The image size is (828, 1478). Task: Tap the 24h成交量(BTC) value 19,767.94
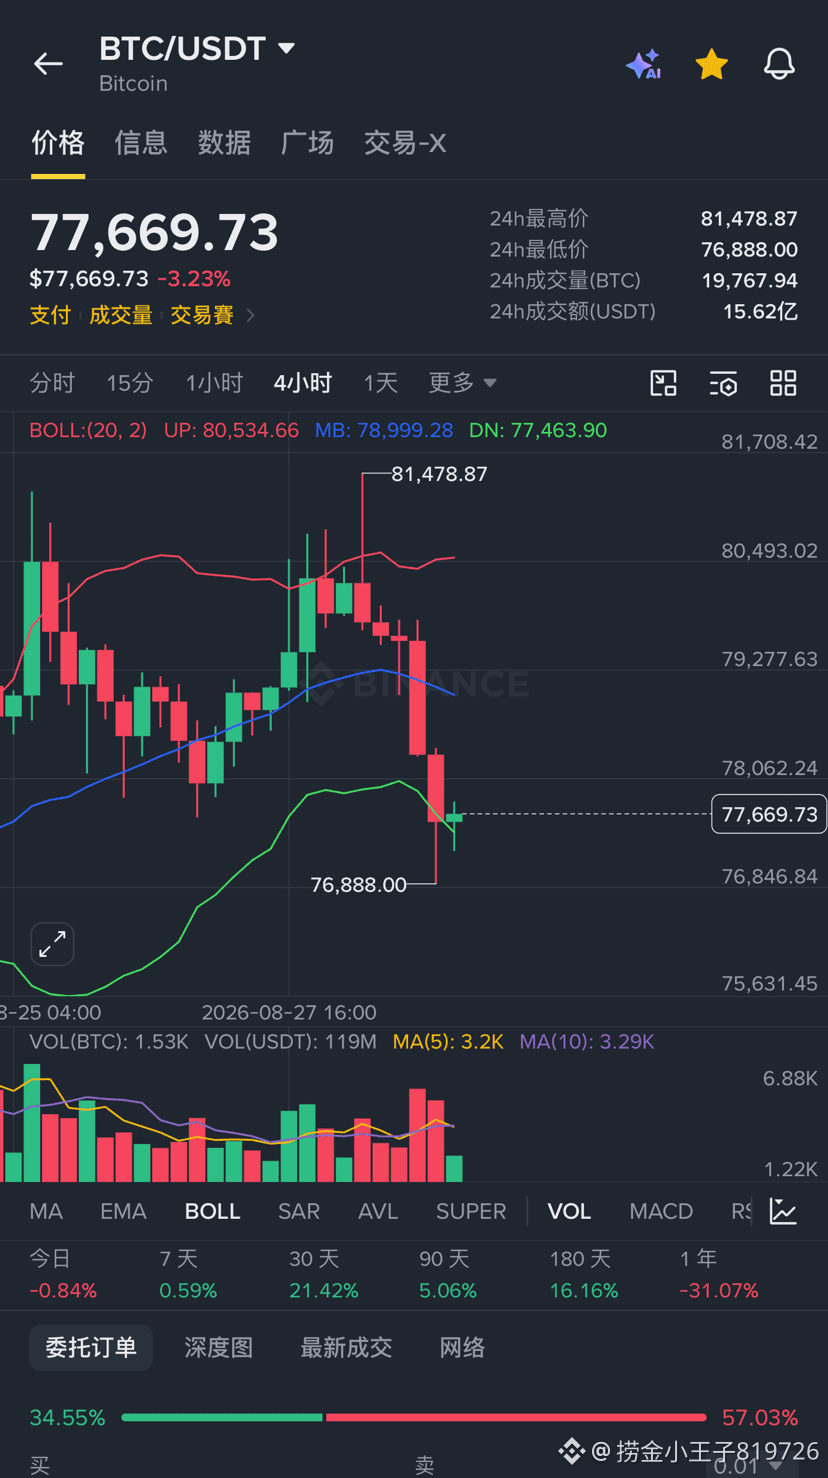pos(749,280)
